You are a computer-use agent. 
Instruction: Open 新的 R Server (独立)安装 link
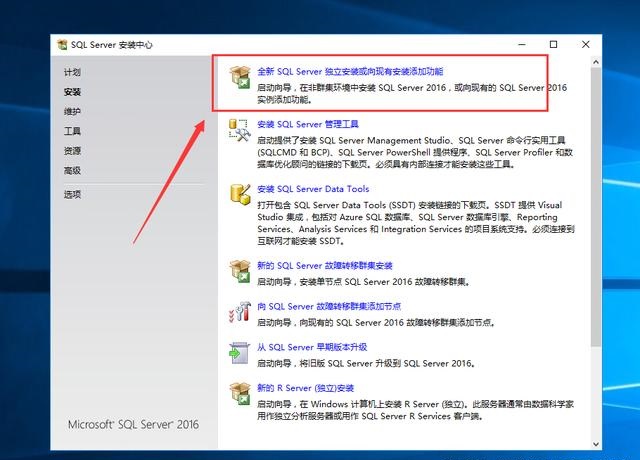[x=306, y=388]
